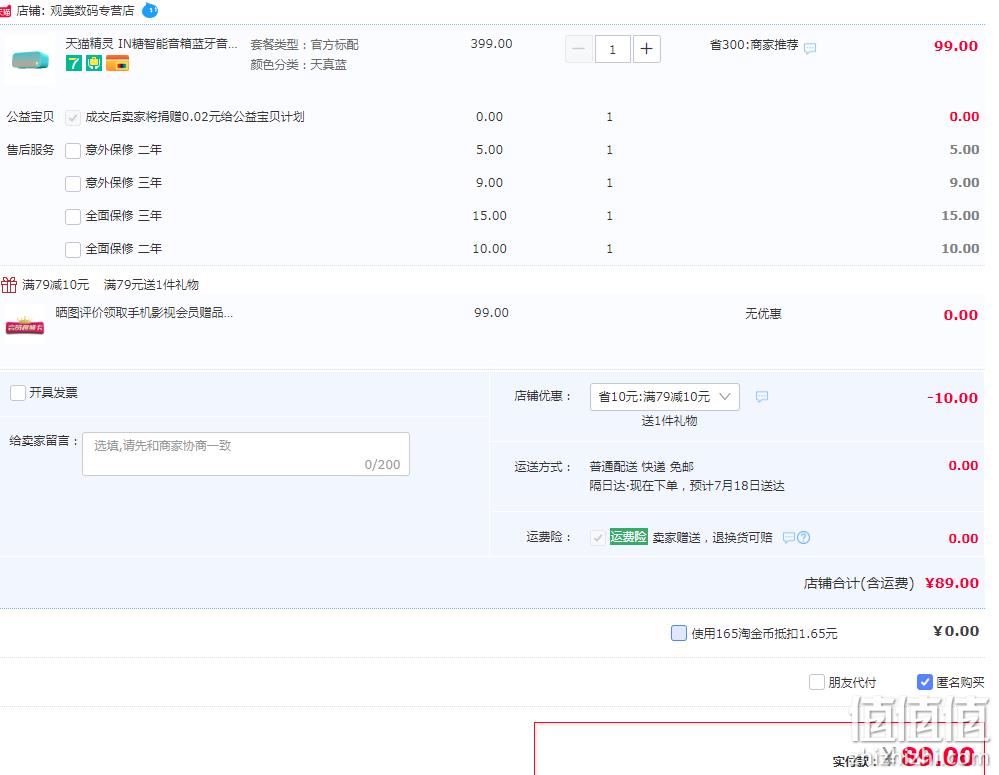Viewport: 999px width, 775px height.
Task: Click the orange credit card payment badge
Action: click(x=117, y=63)
